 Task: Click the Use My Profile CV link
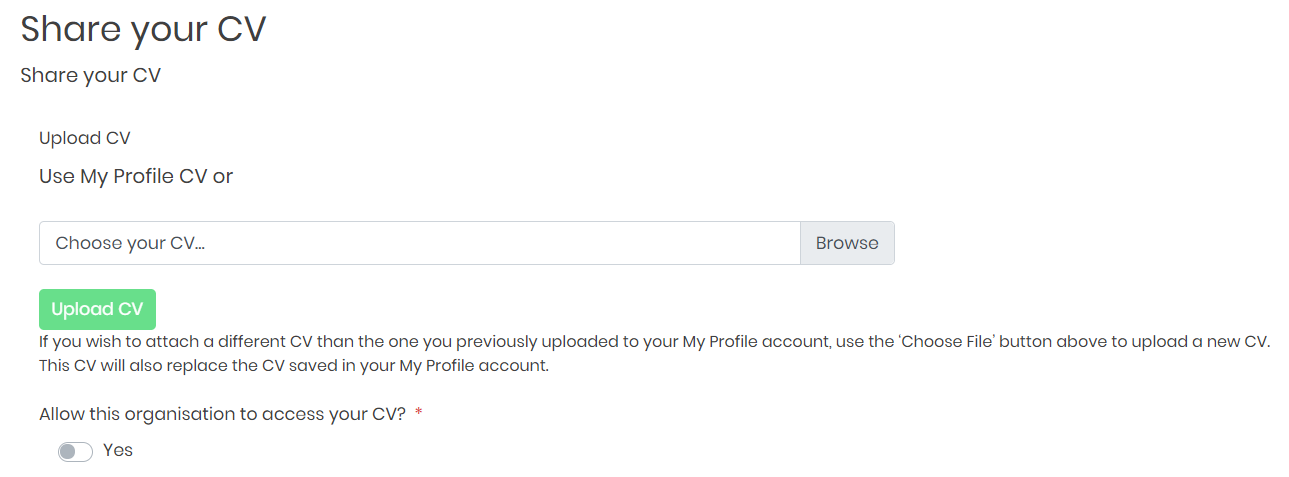(123, 177)
